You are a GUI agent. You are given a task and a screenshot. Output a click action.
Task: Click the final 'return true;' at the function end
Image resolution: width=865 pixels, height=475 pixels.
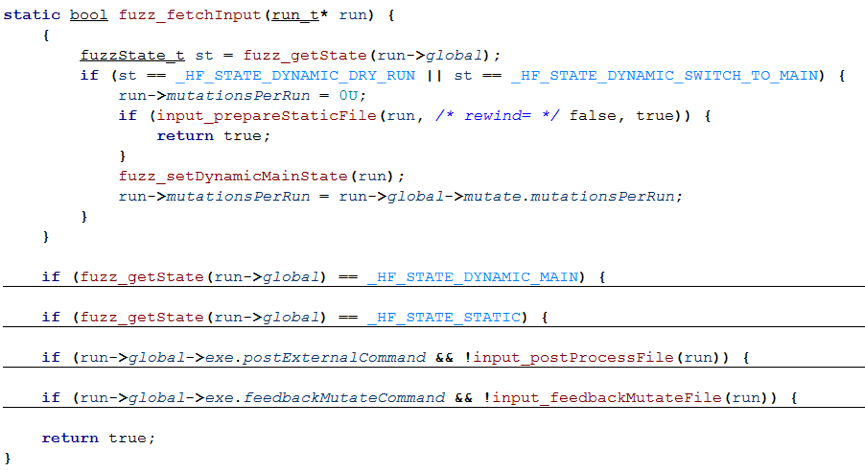tap(99, 438)
